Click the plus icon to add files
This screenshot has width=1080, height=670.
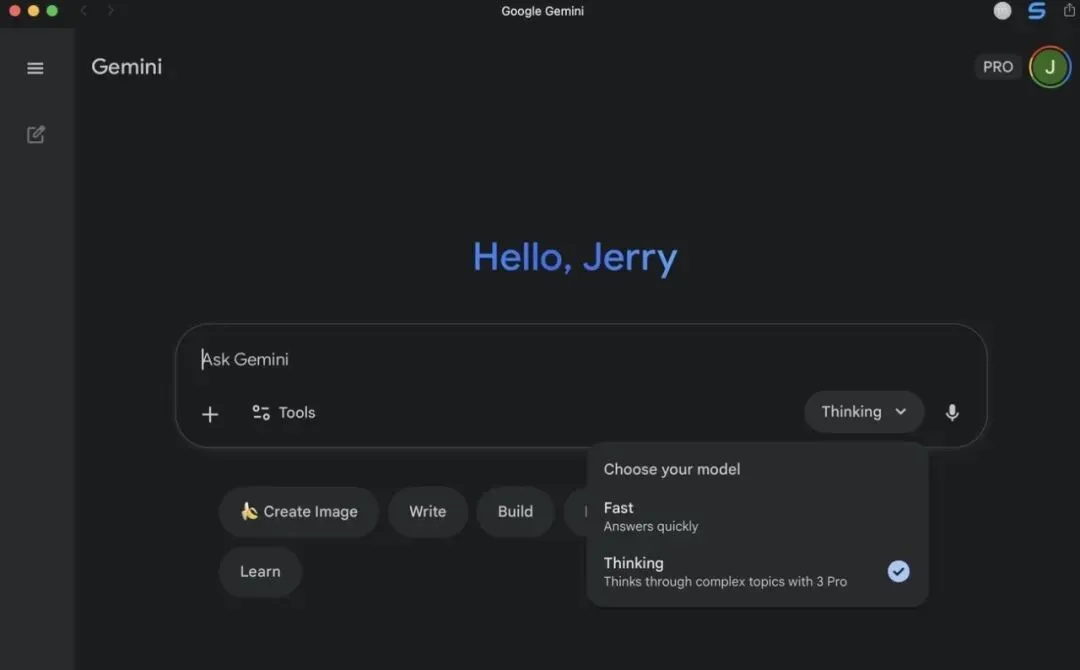[210, 414]
